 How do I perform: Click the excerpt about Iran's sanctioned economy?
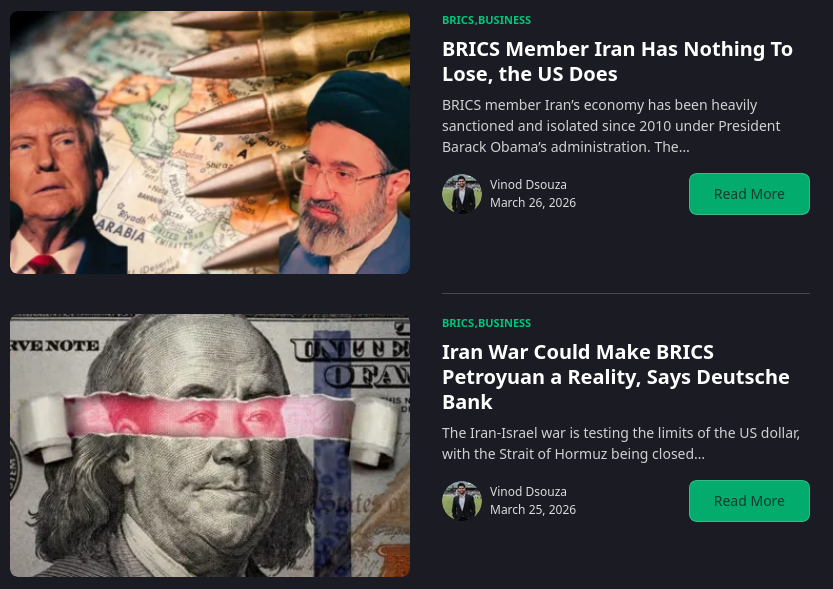coord(611,126)
